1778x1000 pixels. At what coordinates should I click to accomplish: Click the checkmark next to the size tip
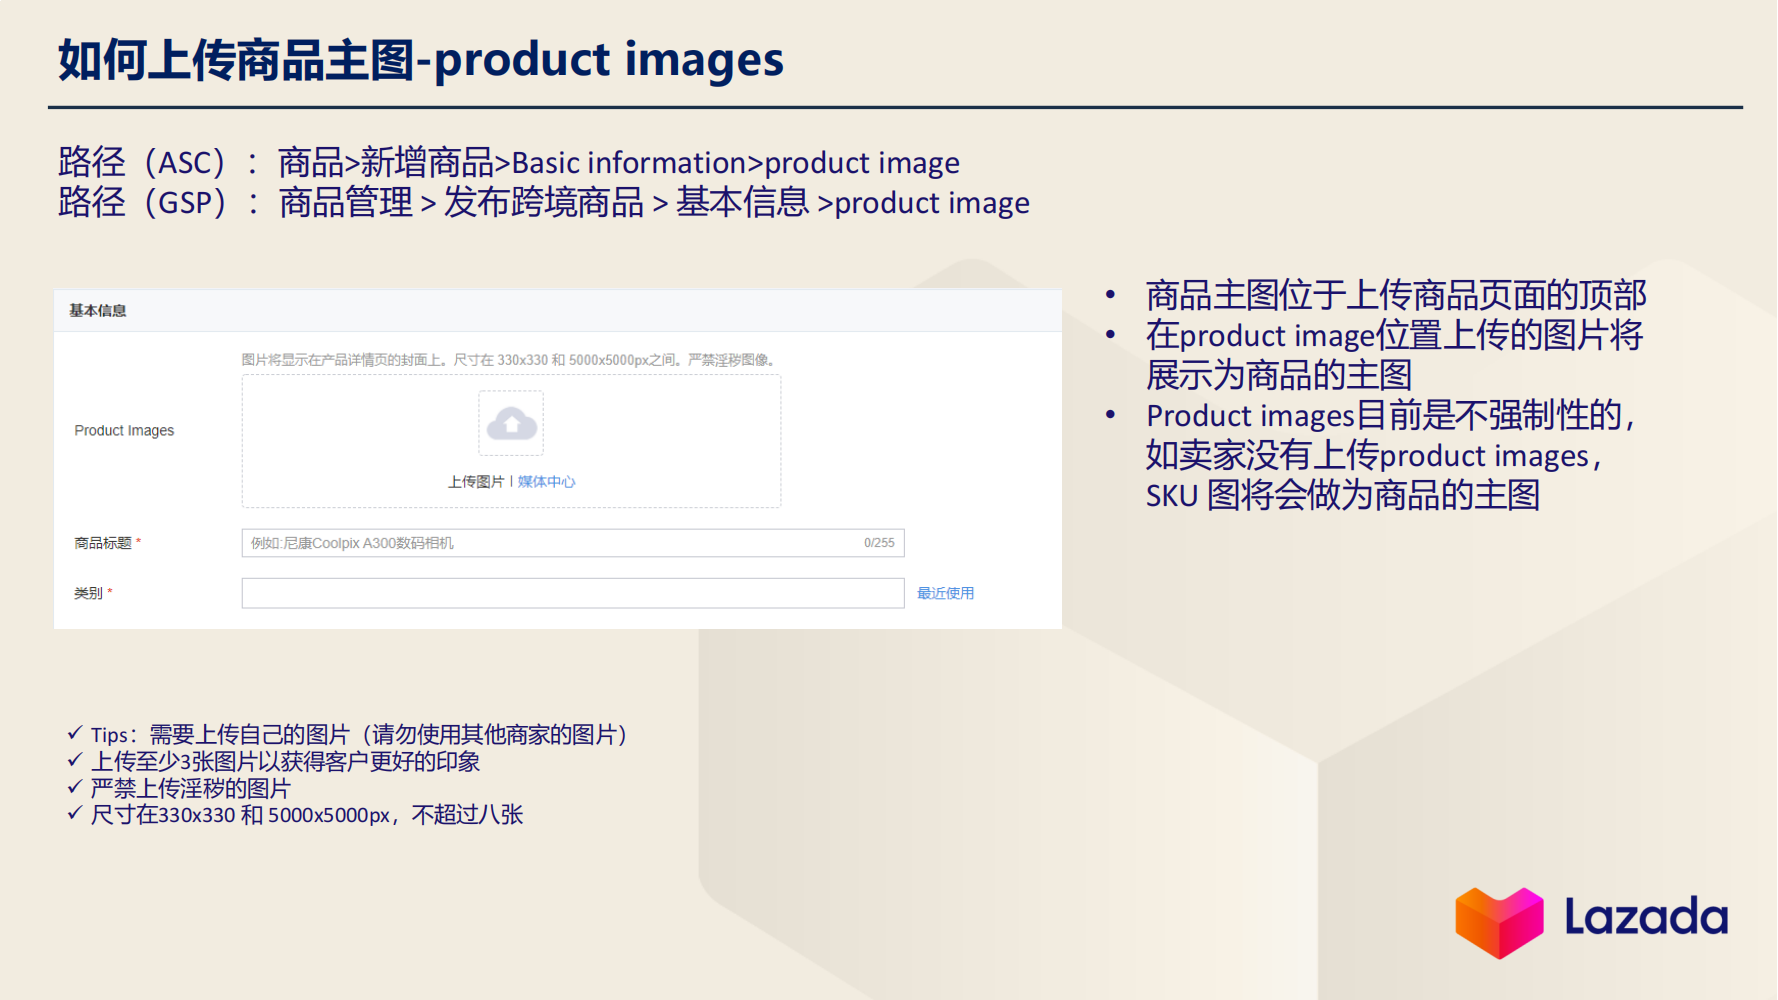coord(75,815)
